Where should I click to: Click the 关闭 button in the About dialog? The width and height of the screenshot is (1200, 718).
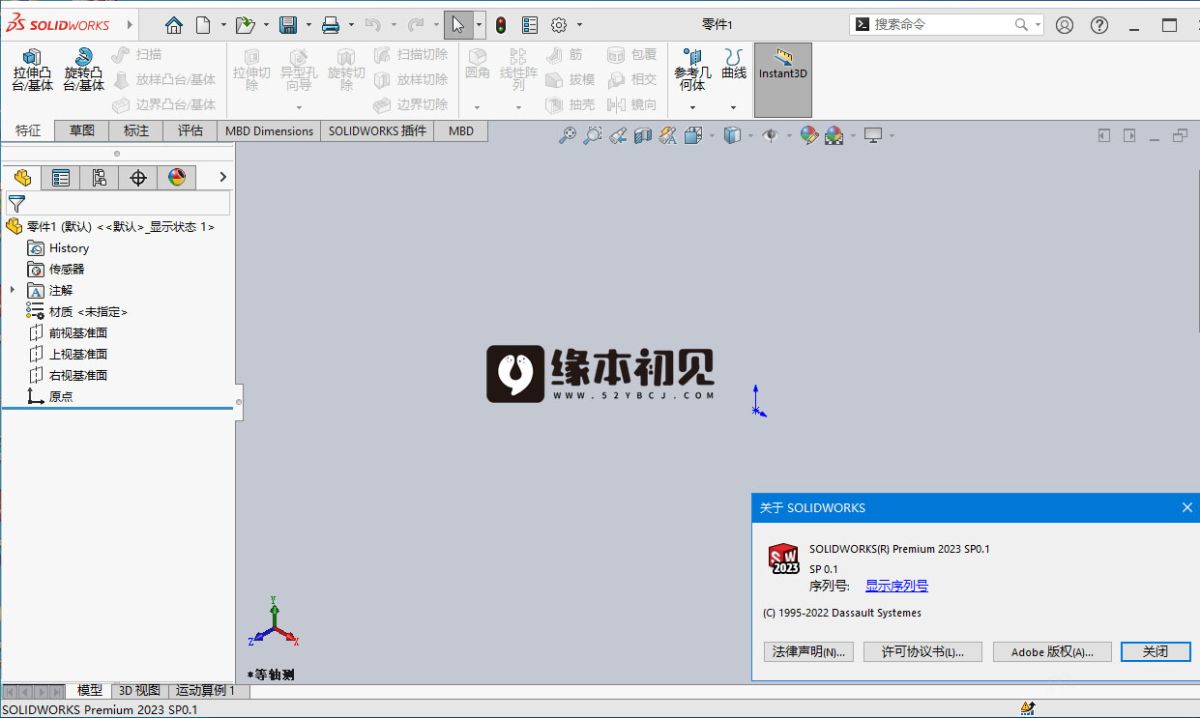1155,651
